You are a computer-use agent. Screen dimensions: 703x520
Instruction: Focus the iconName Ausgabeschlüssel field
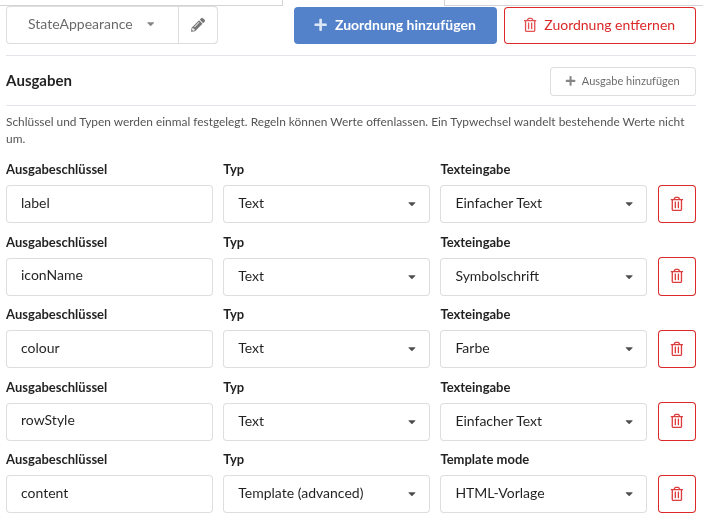[x=109, y=277]
